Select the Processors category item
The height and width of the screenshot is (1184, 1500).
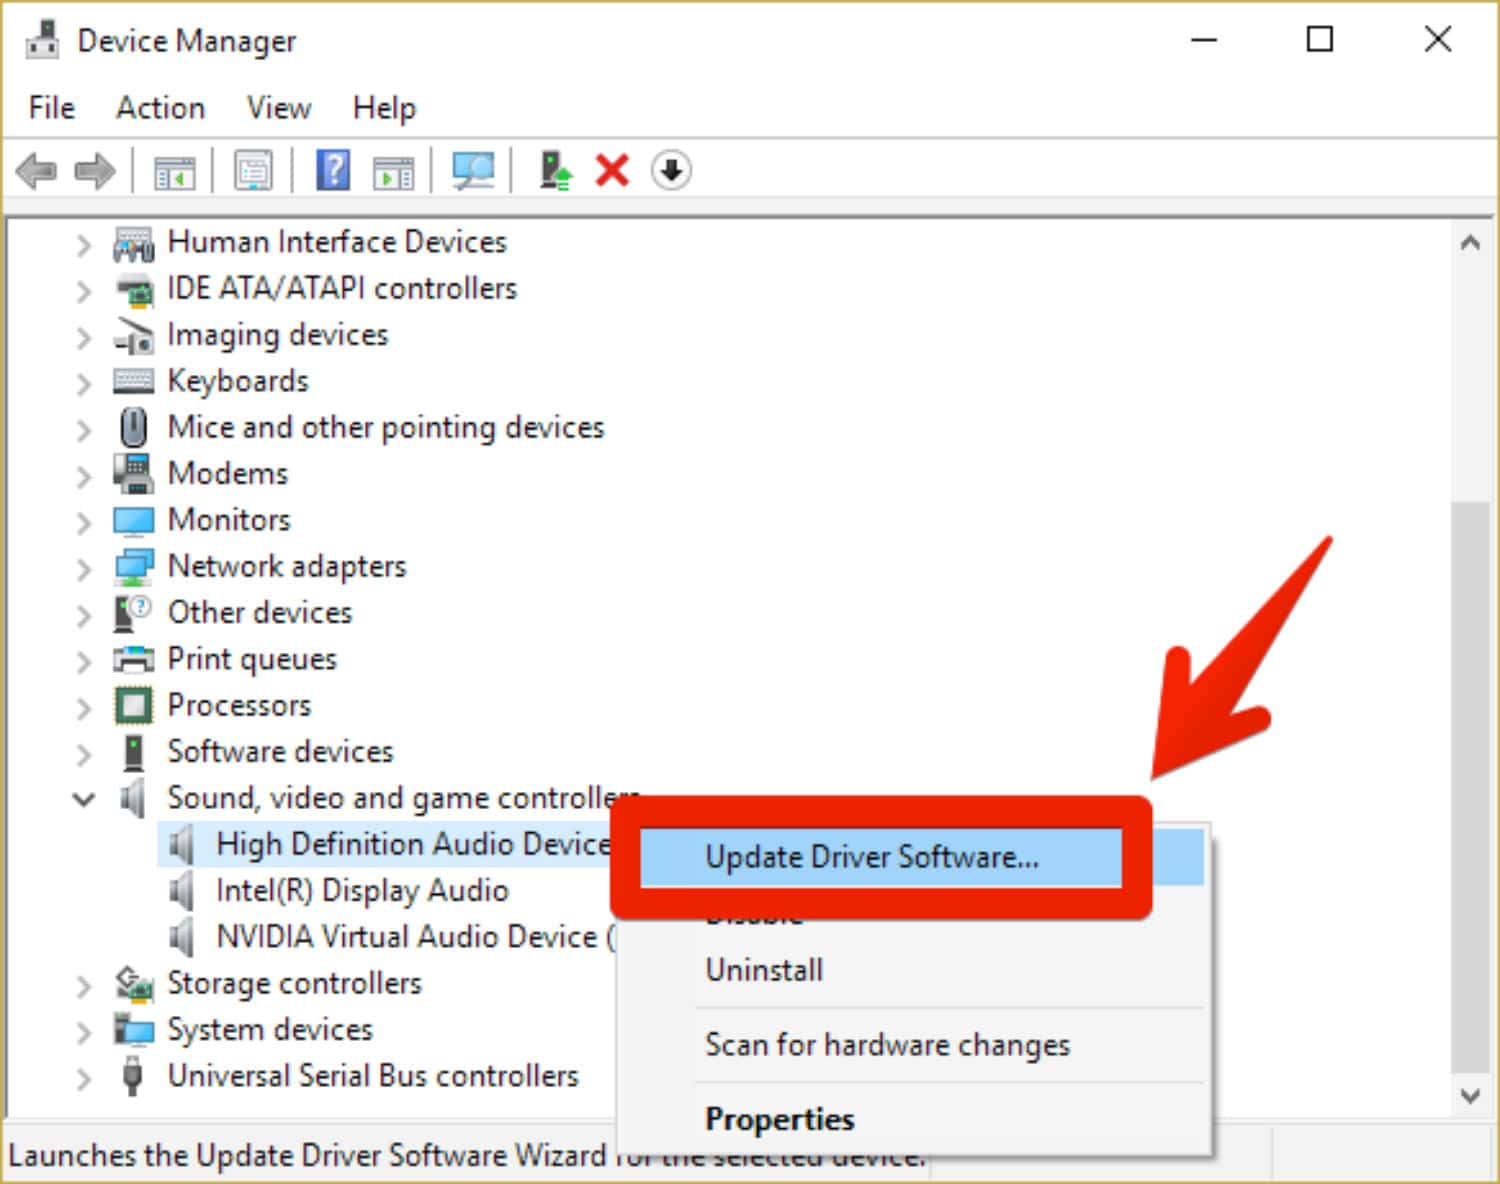point(239,705)
